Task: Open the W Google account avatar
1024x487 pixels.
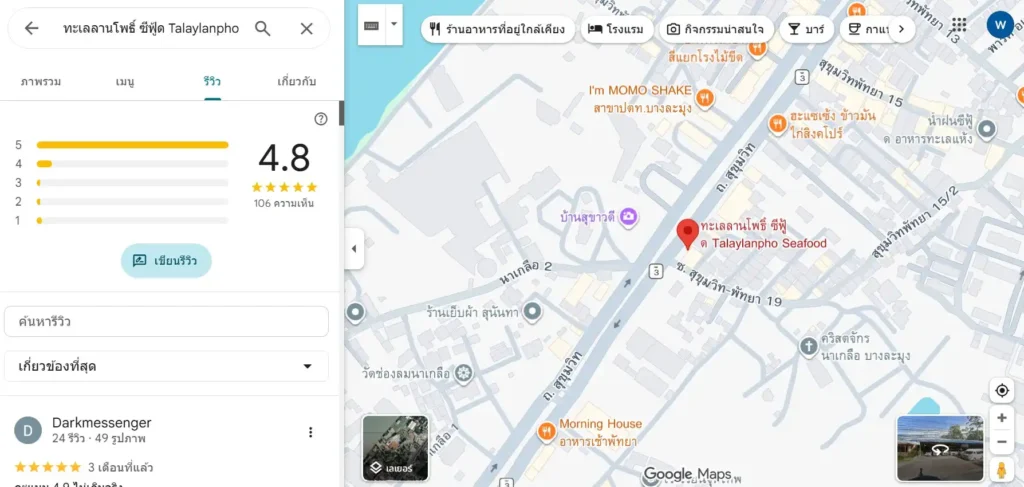Action: (1000, 25)
